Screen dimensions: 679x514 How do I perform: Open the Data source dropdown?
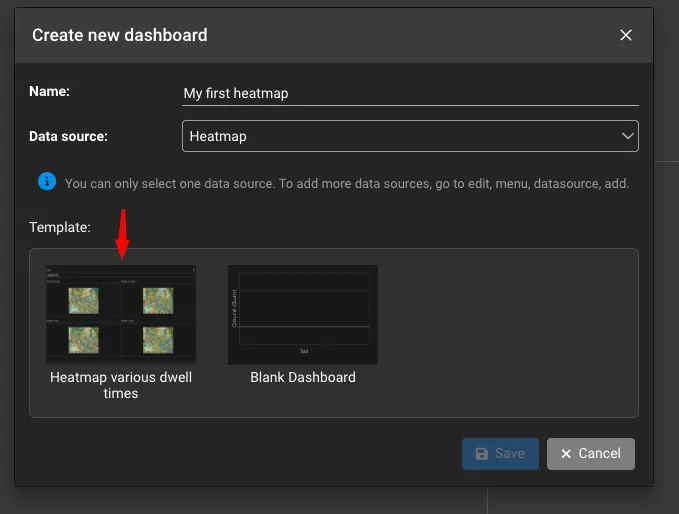click(410, 136)
